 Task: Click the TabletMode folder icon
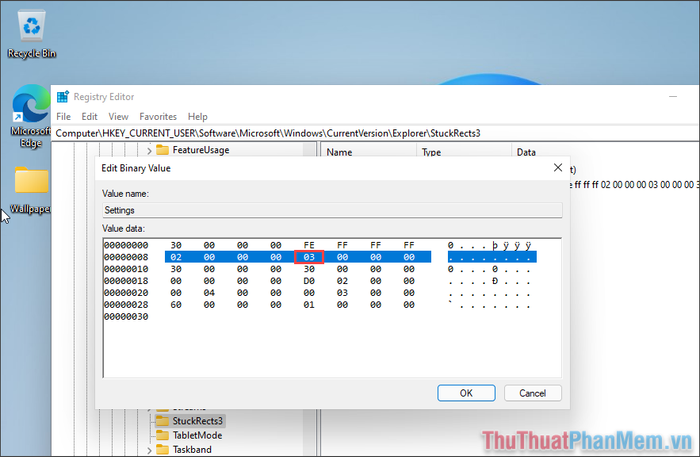(x=162, y=435)
